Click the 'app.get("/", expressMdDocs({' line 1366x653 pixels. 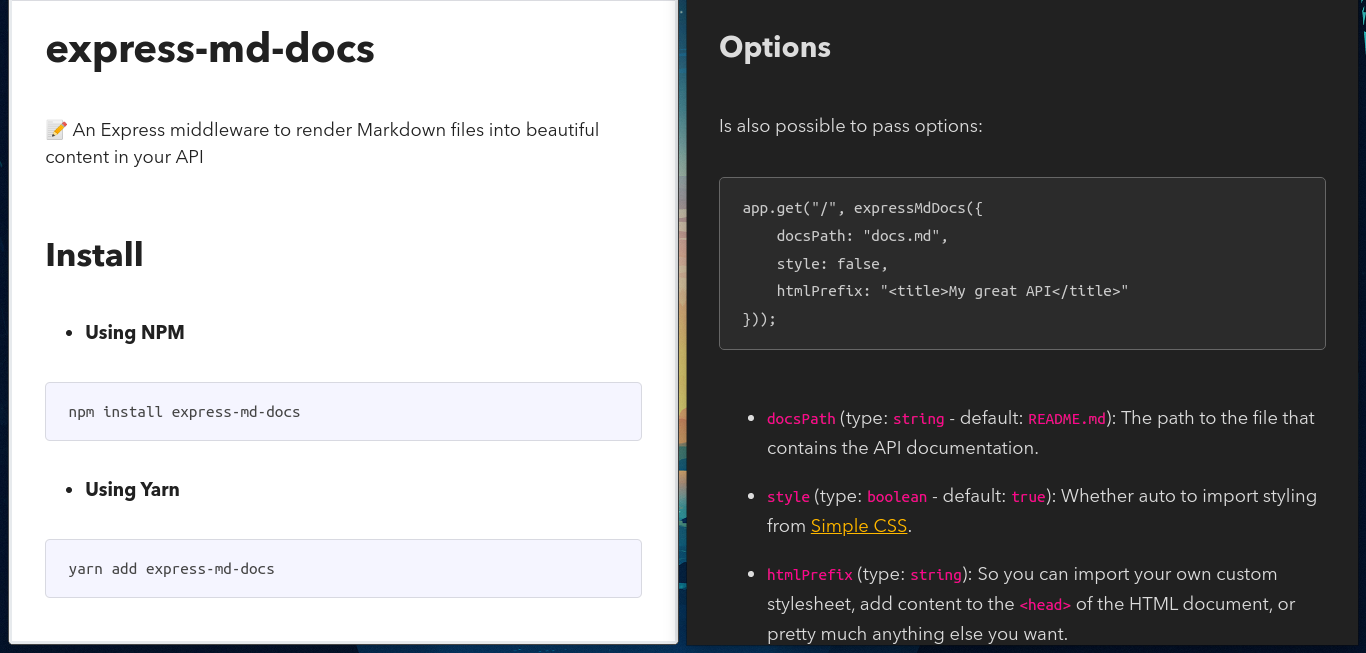[x=862, y=208]
